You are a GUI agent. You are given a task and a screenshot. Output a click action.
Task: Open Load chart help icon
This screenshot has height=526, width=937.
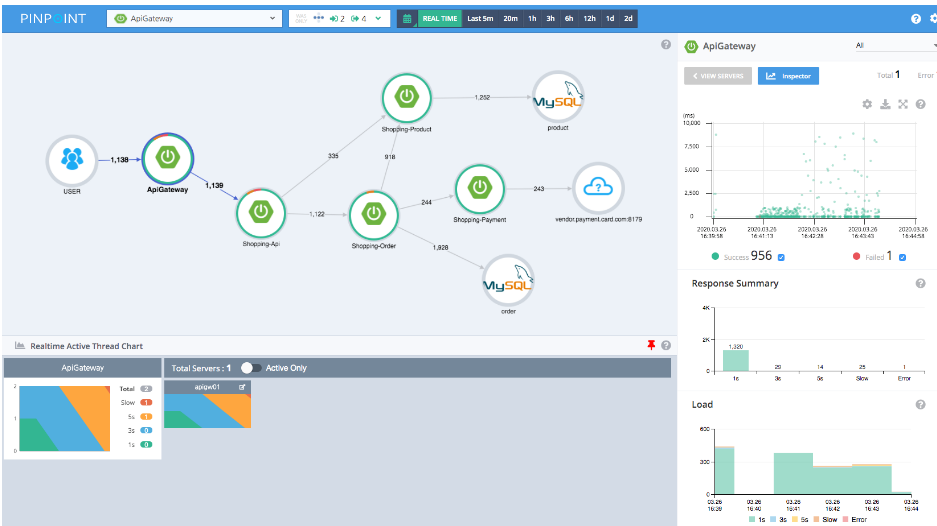click(x=920, y=405)
